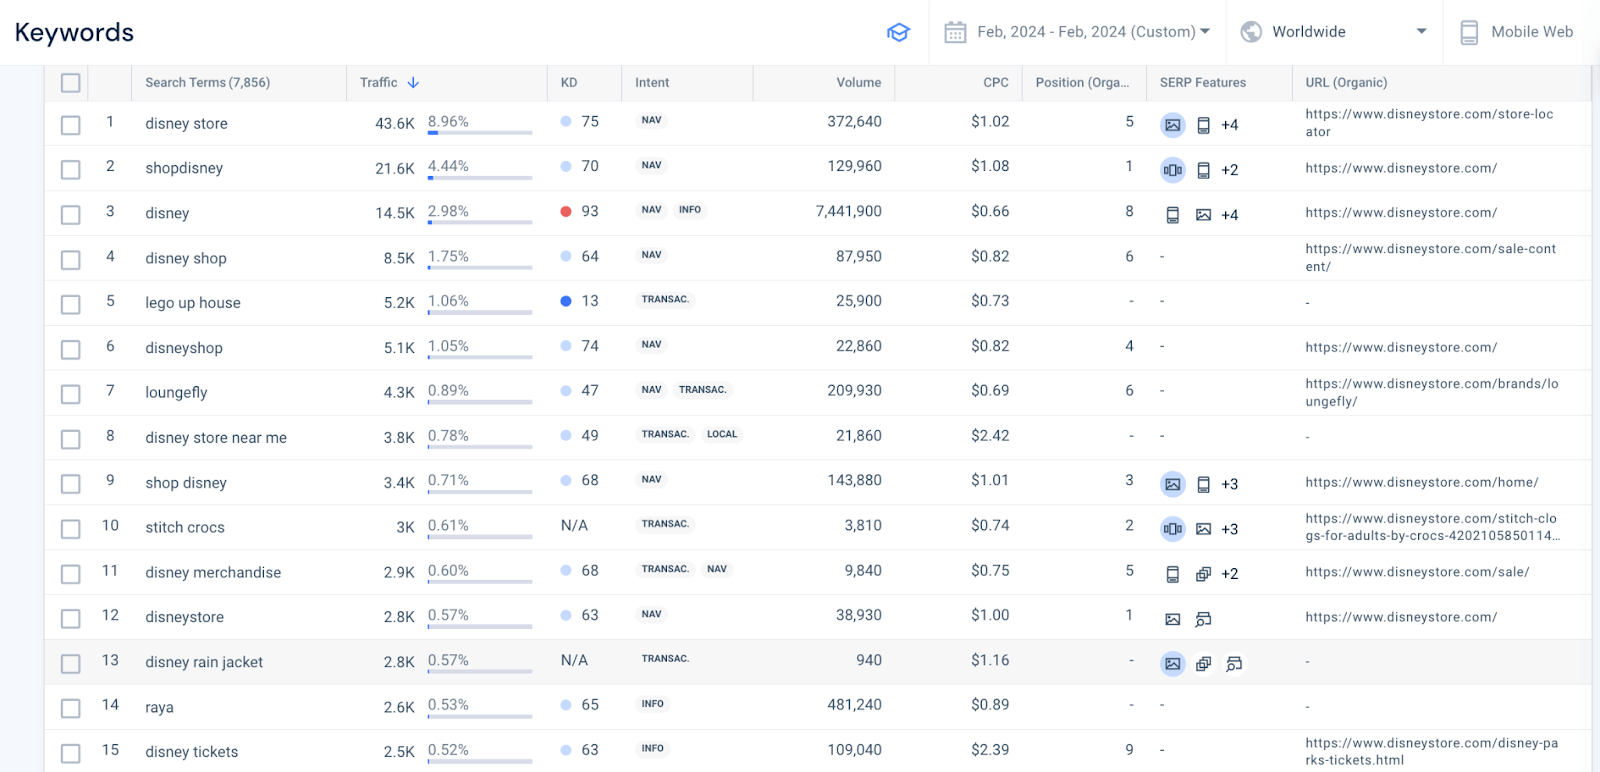Check the disney shop row checkbox

point(70,260)
